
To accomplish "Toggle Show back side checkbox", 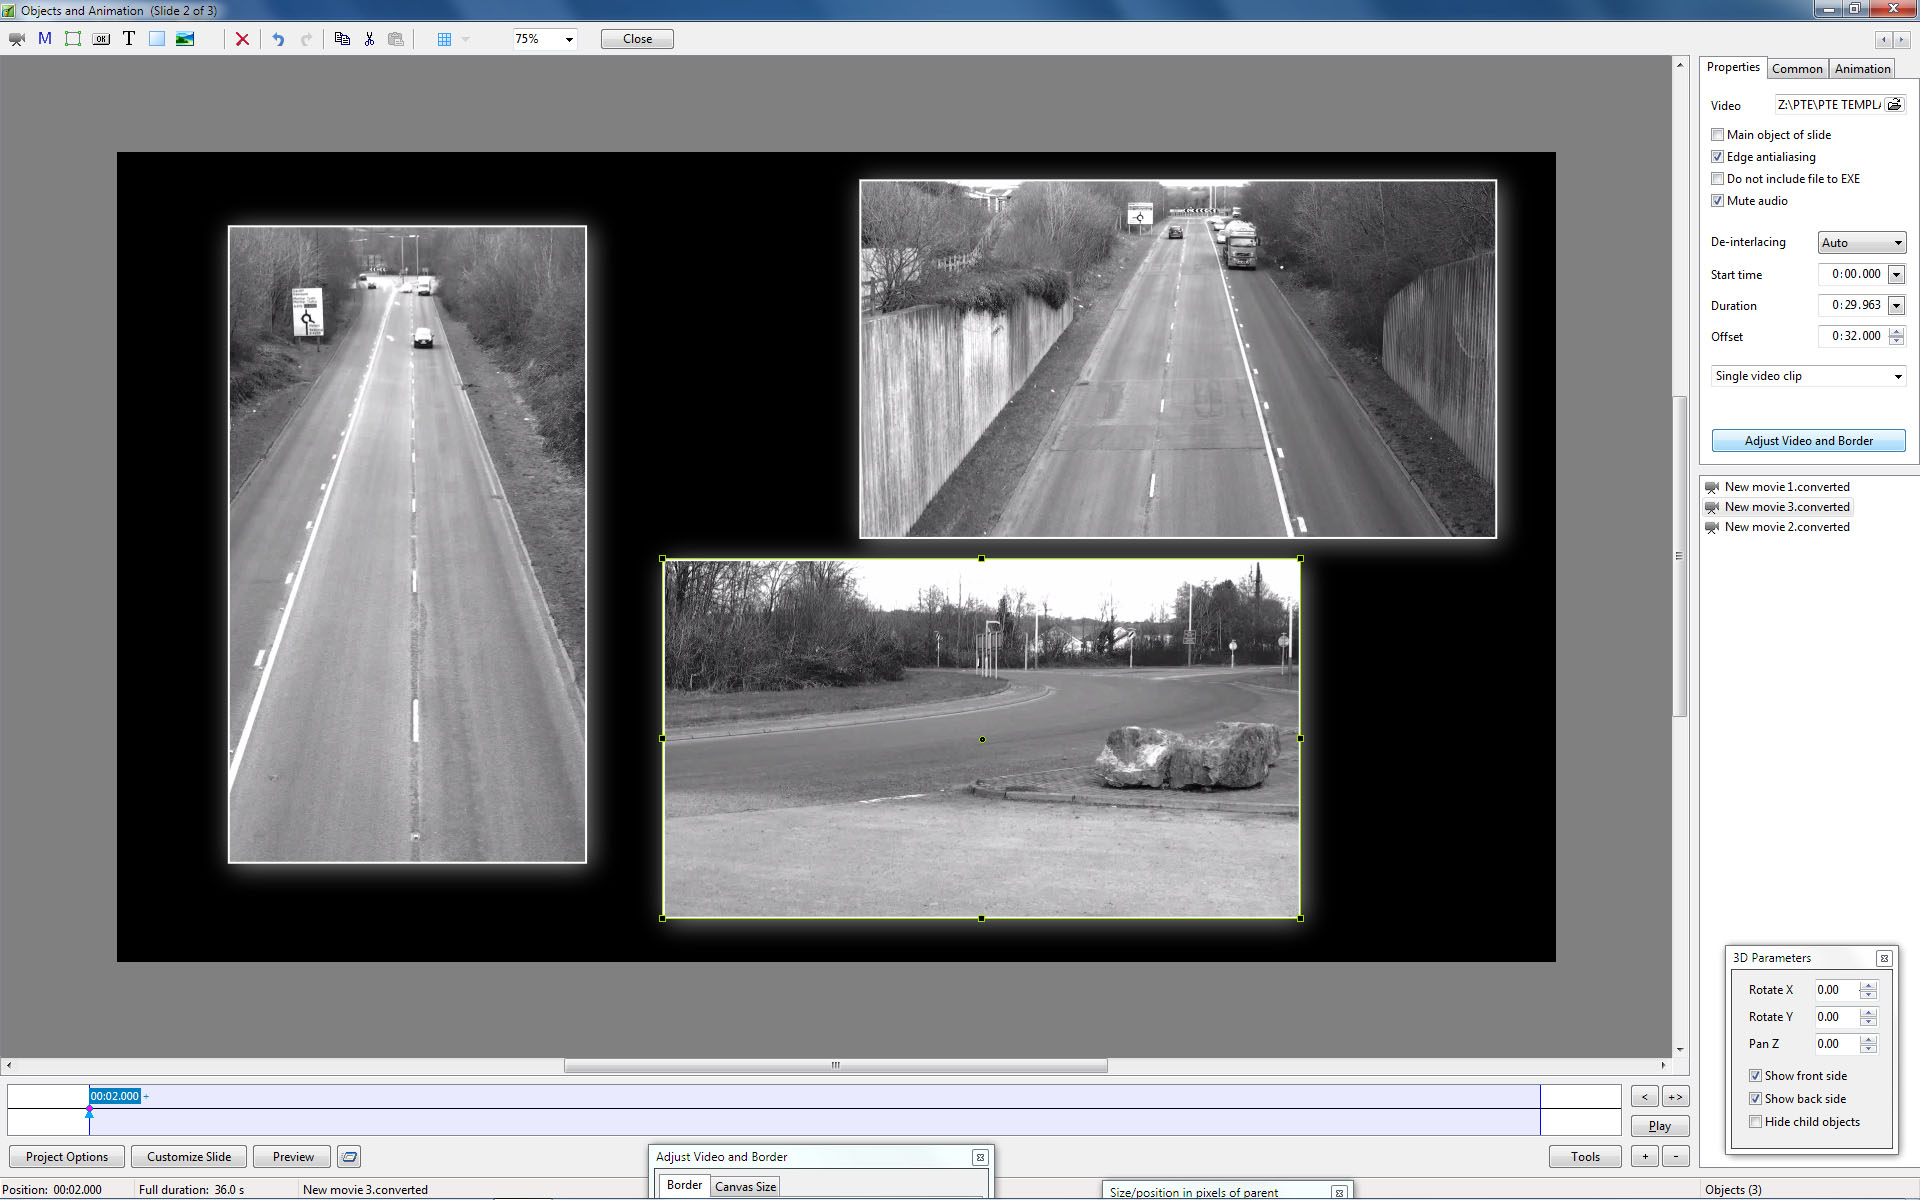I will (1755, 1099).
